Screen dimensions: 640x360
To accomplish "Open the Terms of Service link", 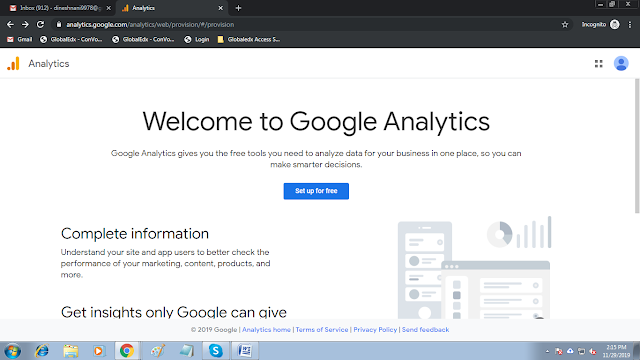I will pyautogui.click(x=322, y=330).
